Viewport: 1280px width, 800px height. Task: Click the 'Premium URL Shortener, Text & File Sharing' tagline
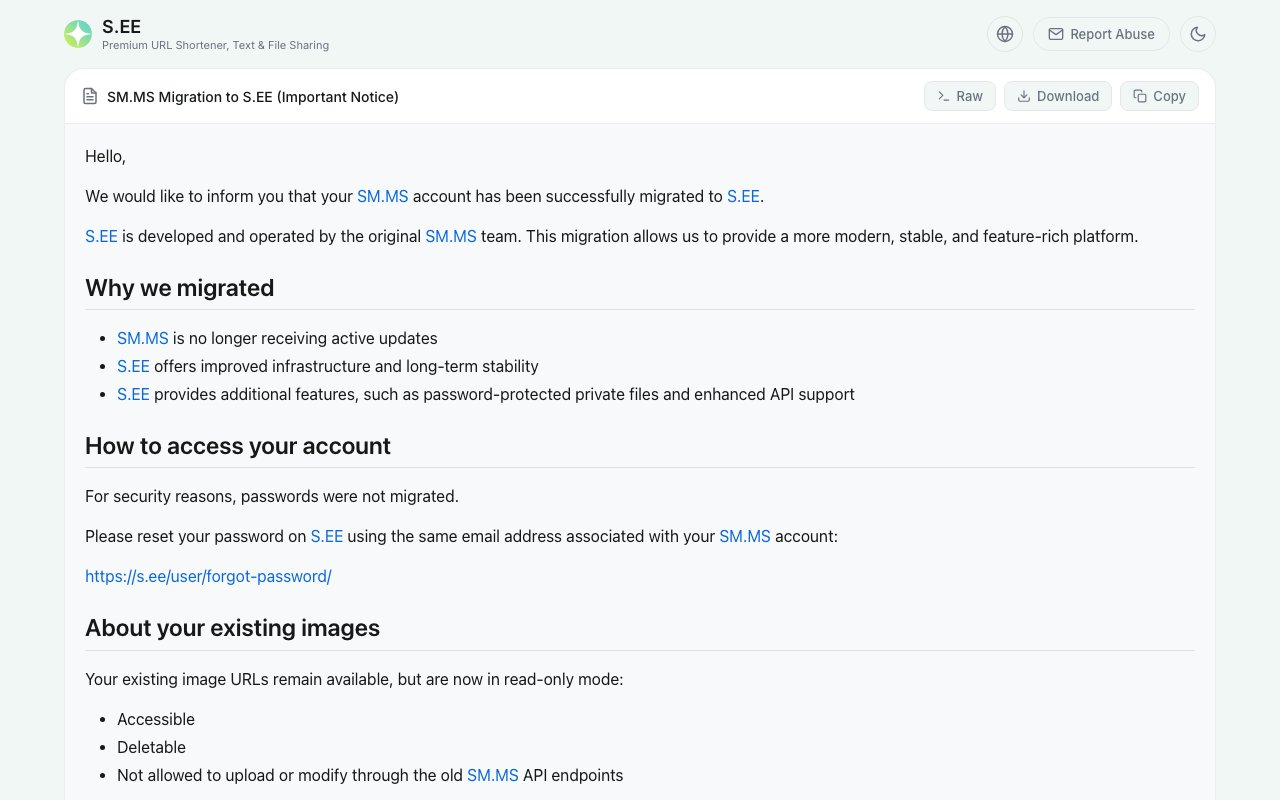[216, 45]
